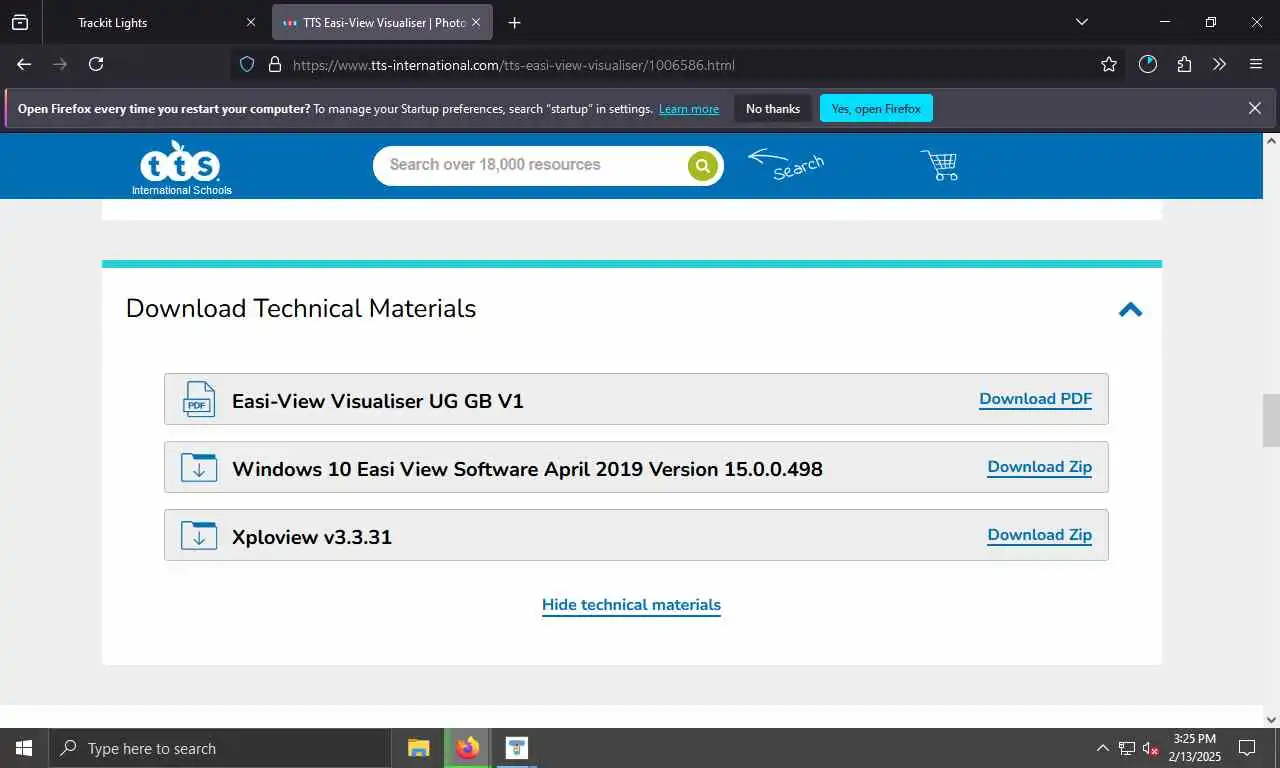Click the taskbar Type here to search box
Viewport: 1280px width, 768px height.
pos(219,748)
